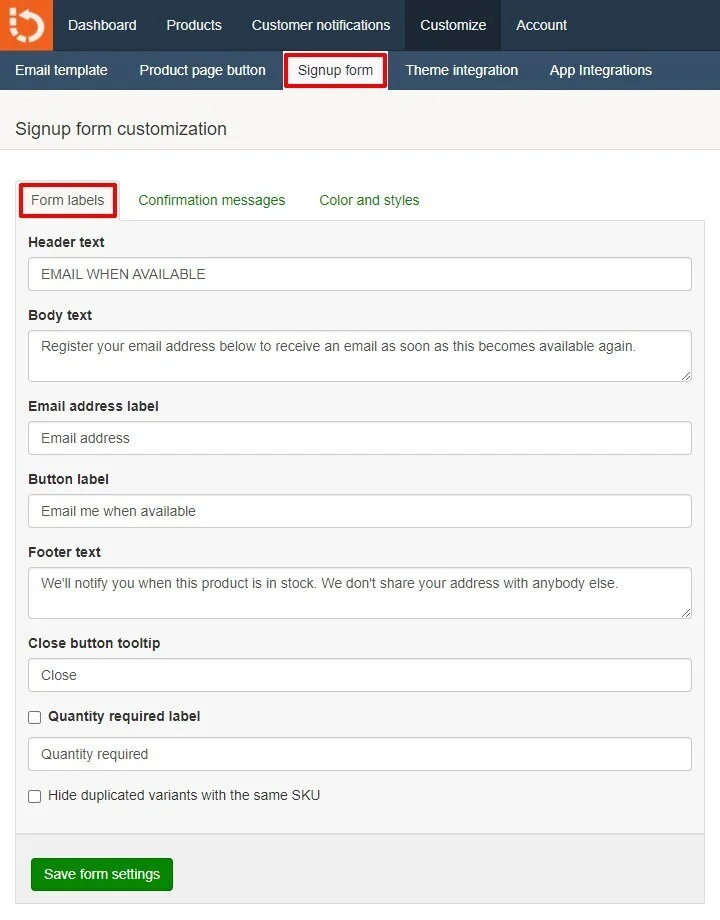
Task: Switch to Confirmation messages tab
Action: click(211, 200)
